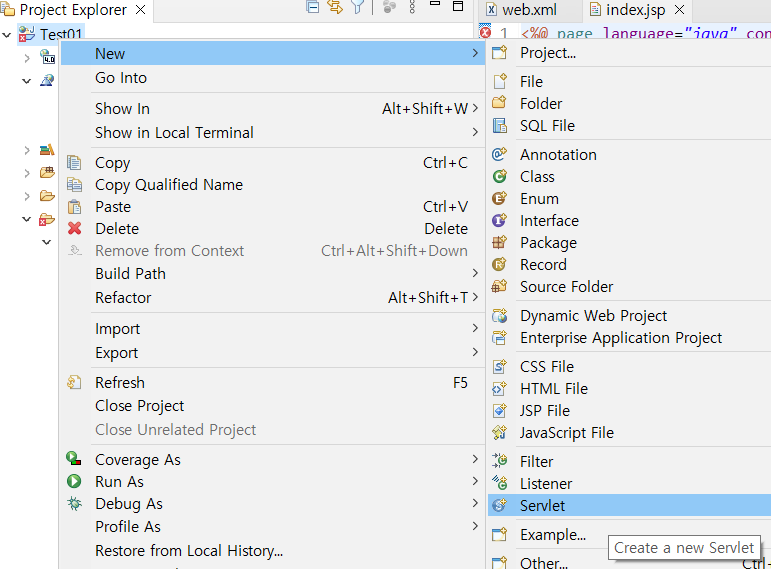Click the HTML File icon
Viewport: 771px width, 569px height.
tap(500, 388)
